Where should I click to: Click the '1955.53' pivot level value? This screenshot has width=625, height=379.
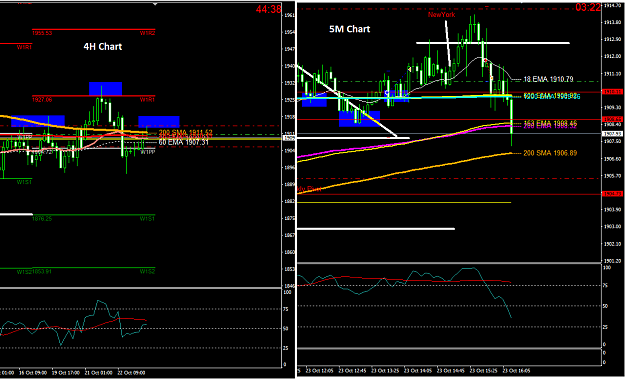(x=42, y=33)
